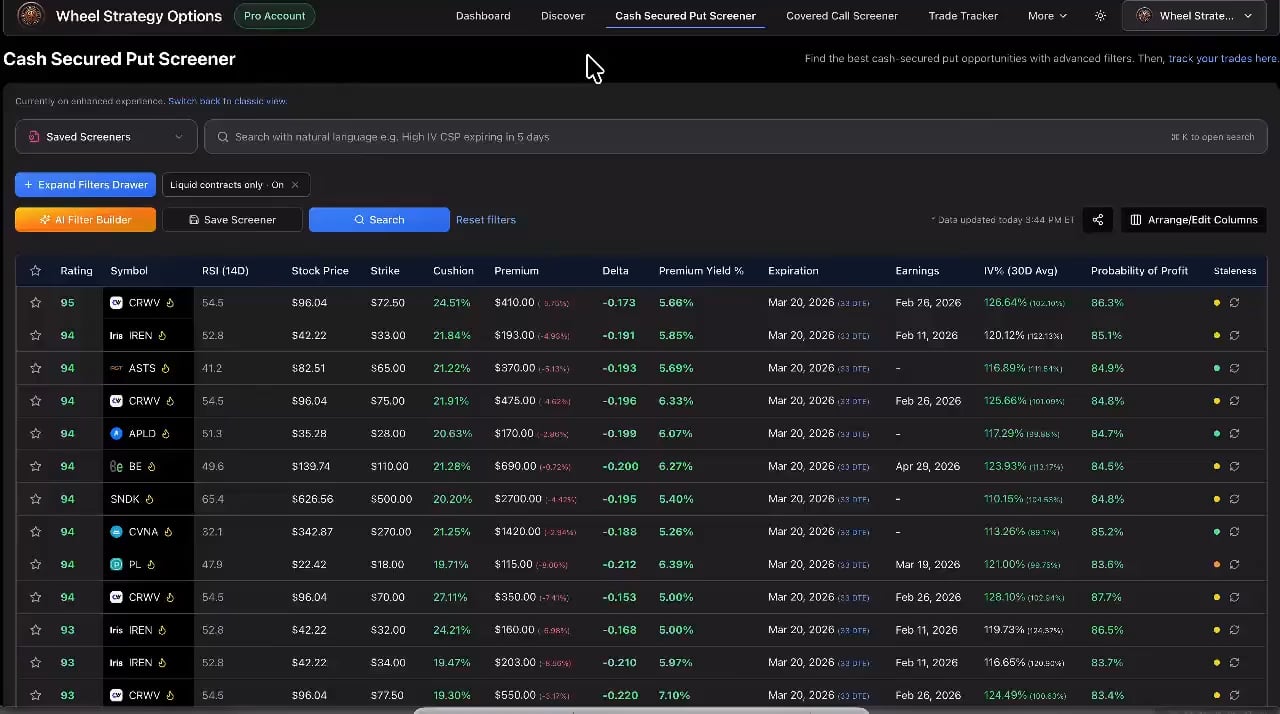This screenshot has height=714, width=1280.
Task: Click the CRWV ticker logo in the first row
Action: pyautogui.click(x=117, y=303)
